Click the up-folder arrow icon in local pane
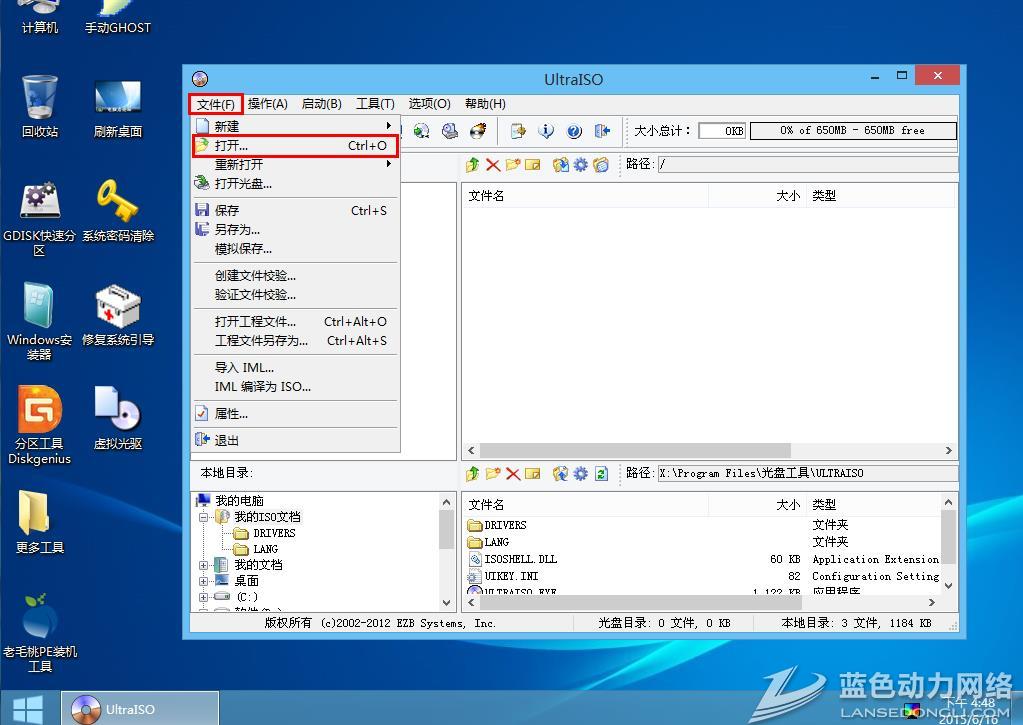 [x=473, y=473]
